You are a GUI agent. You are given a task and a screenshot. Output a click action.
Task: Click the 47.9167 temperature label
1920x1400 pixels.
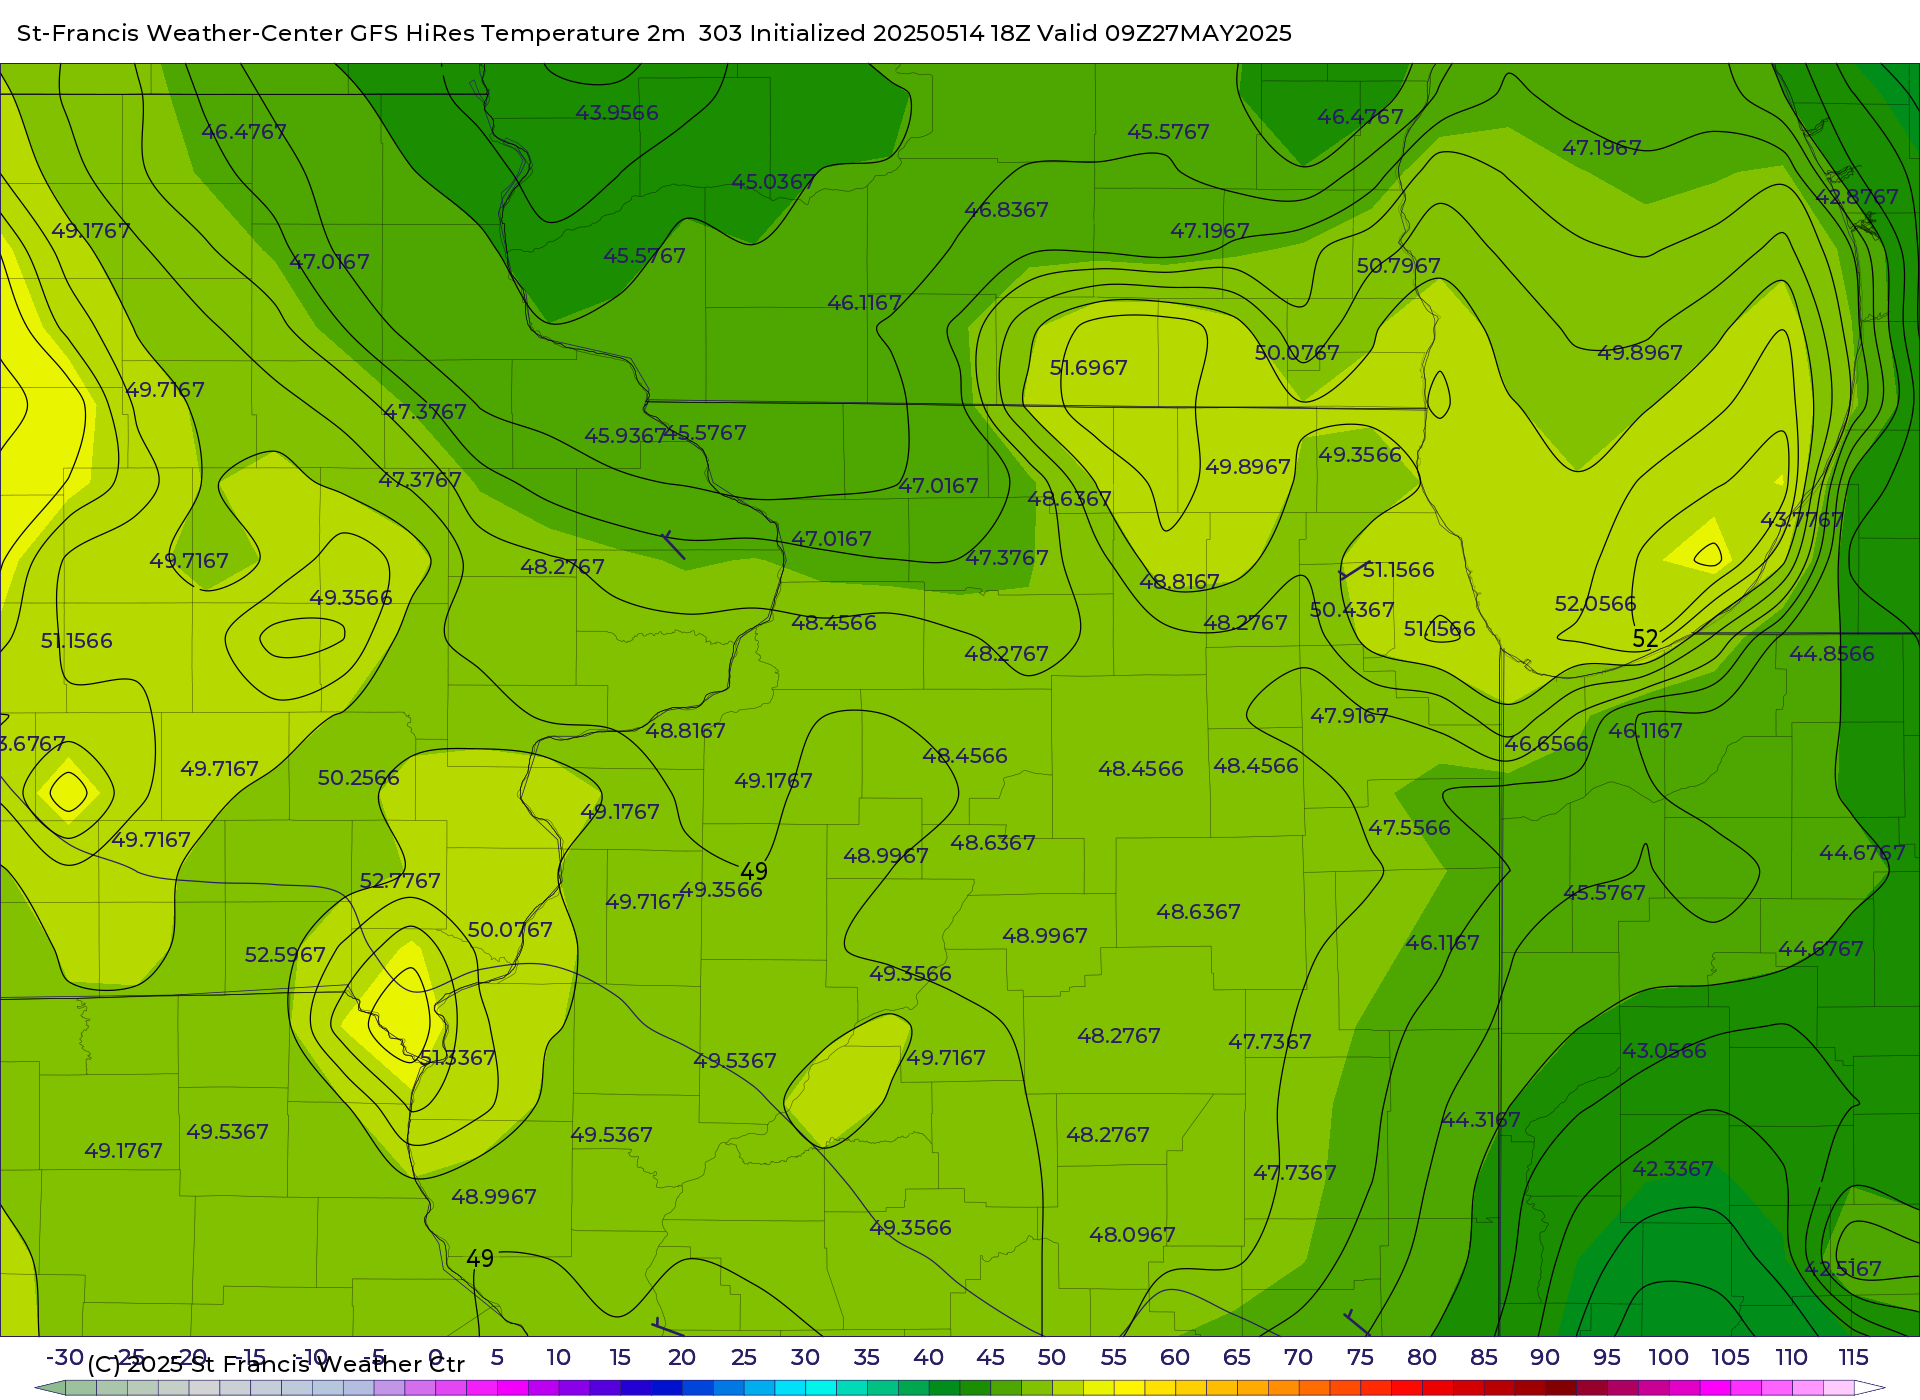pos(1349,716)
